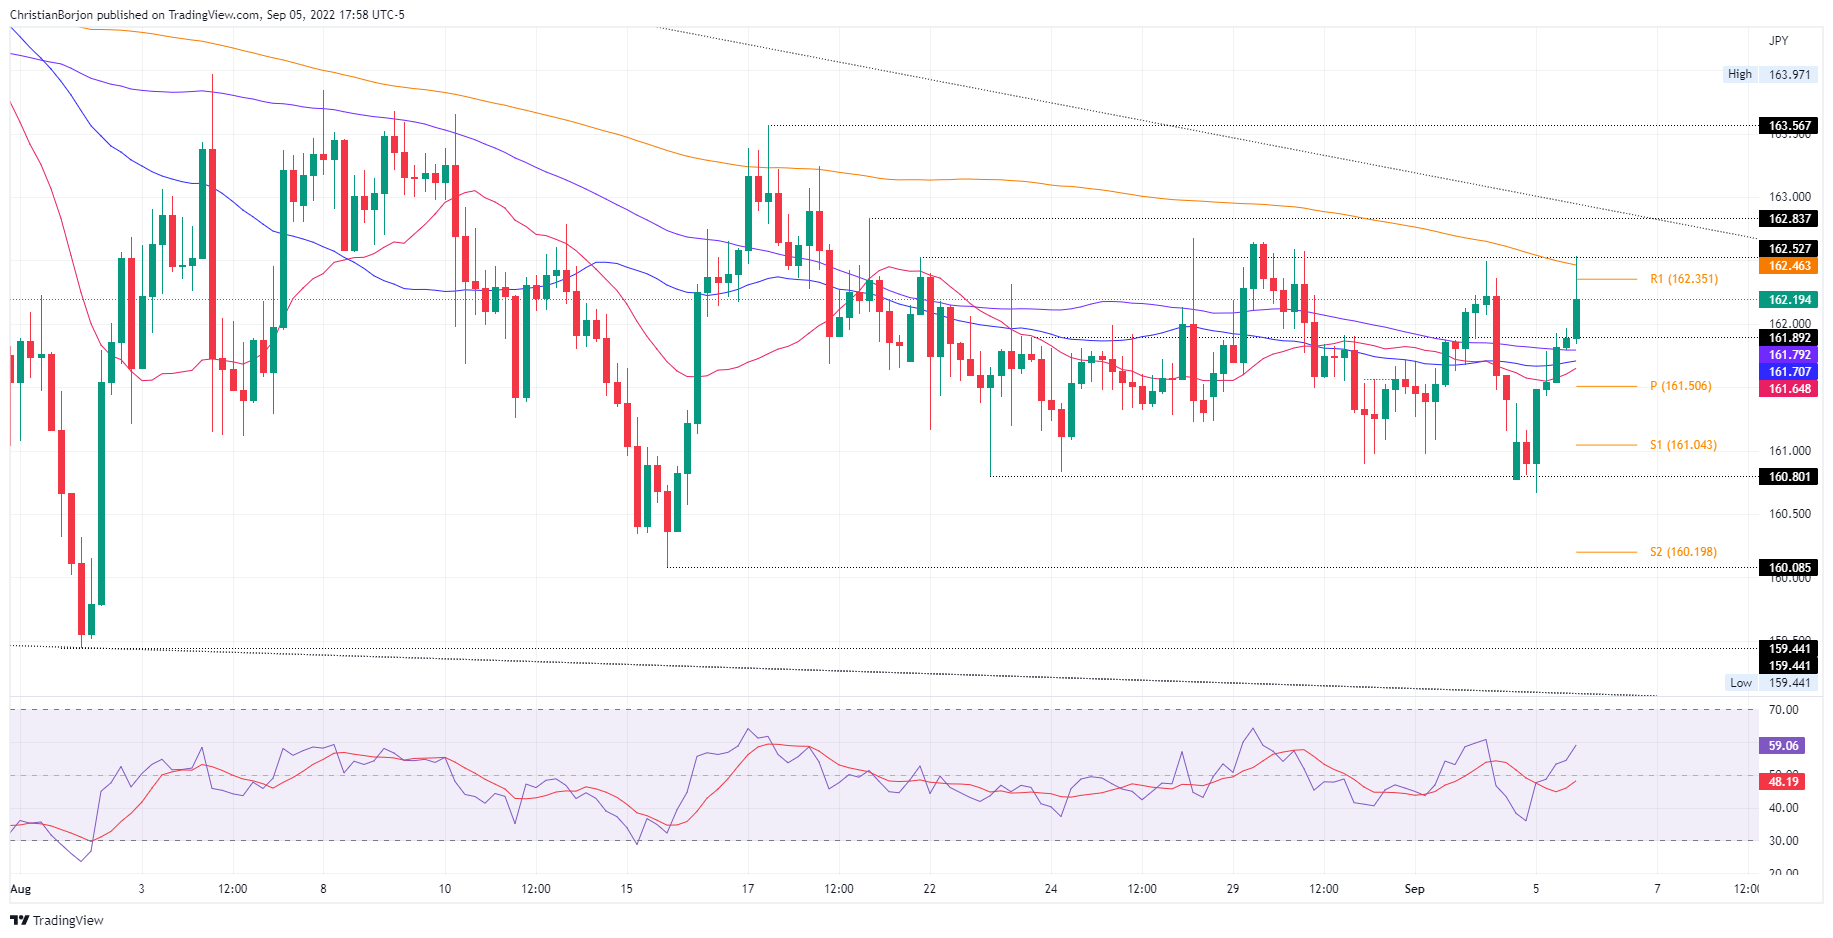Click the P (161.506) pivot label

[x=1680, y=386]
